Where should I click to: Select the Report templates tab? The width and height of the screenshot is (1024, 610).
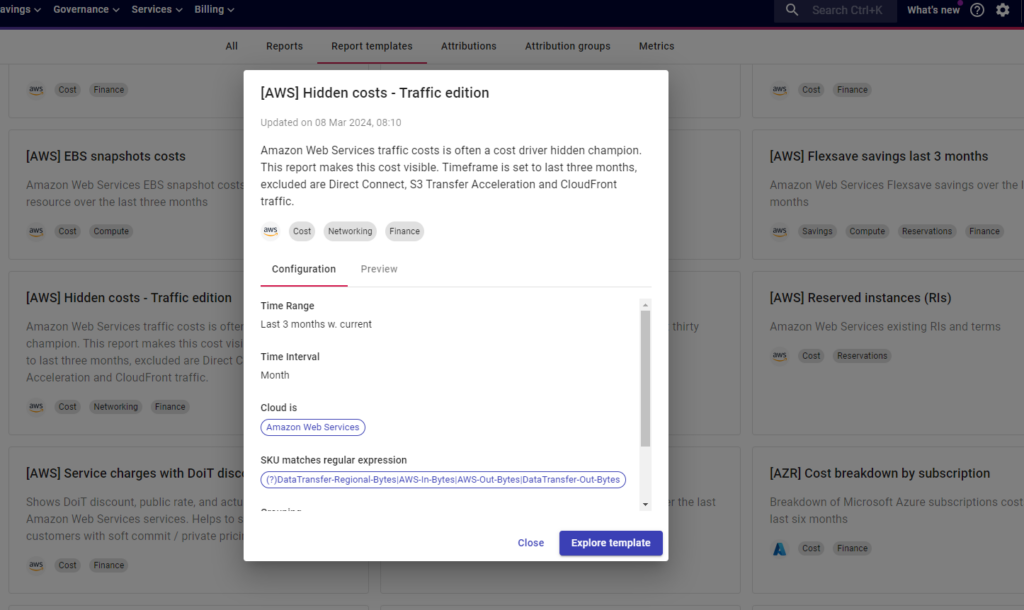pos(372,46)
